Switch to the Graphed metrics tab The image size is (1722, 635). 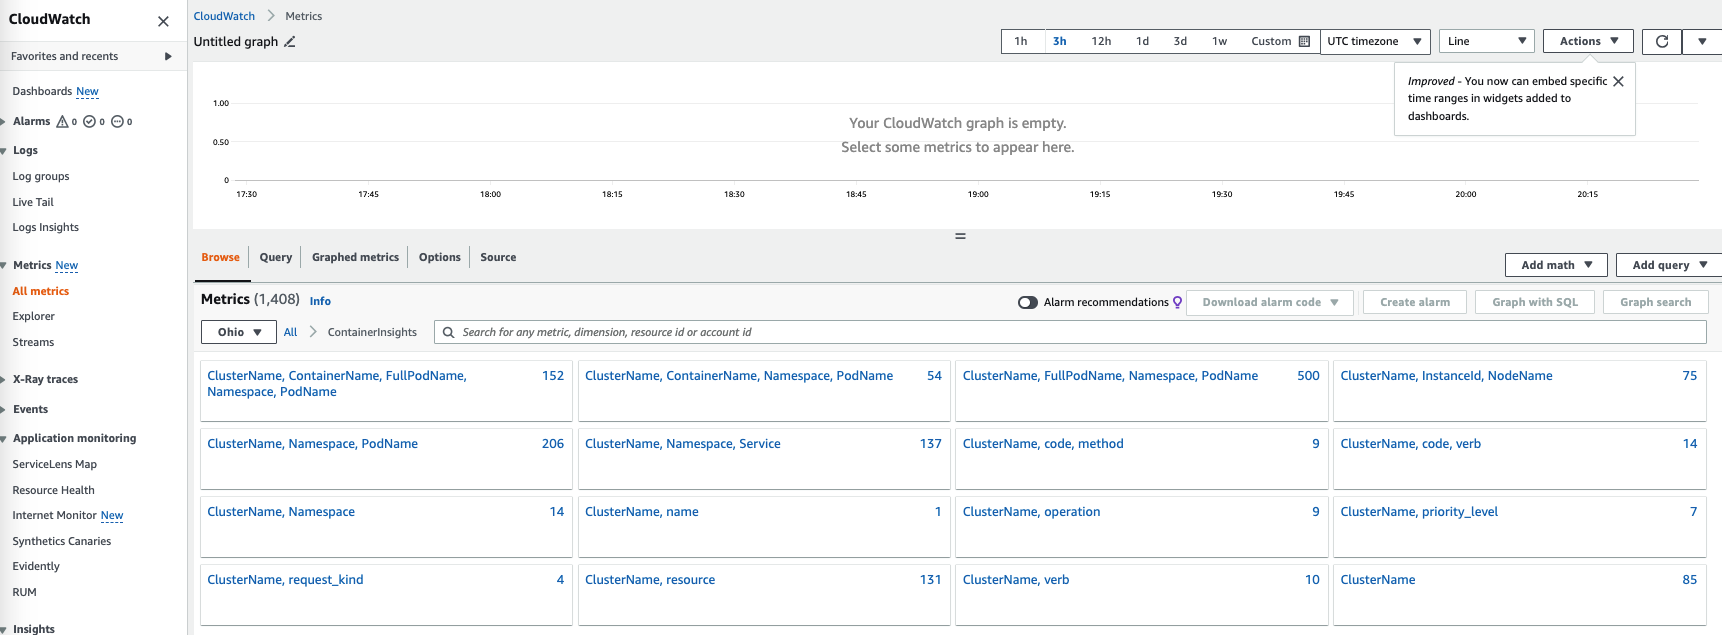click(355, 257)
